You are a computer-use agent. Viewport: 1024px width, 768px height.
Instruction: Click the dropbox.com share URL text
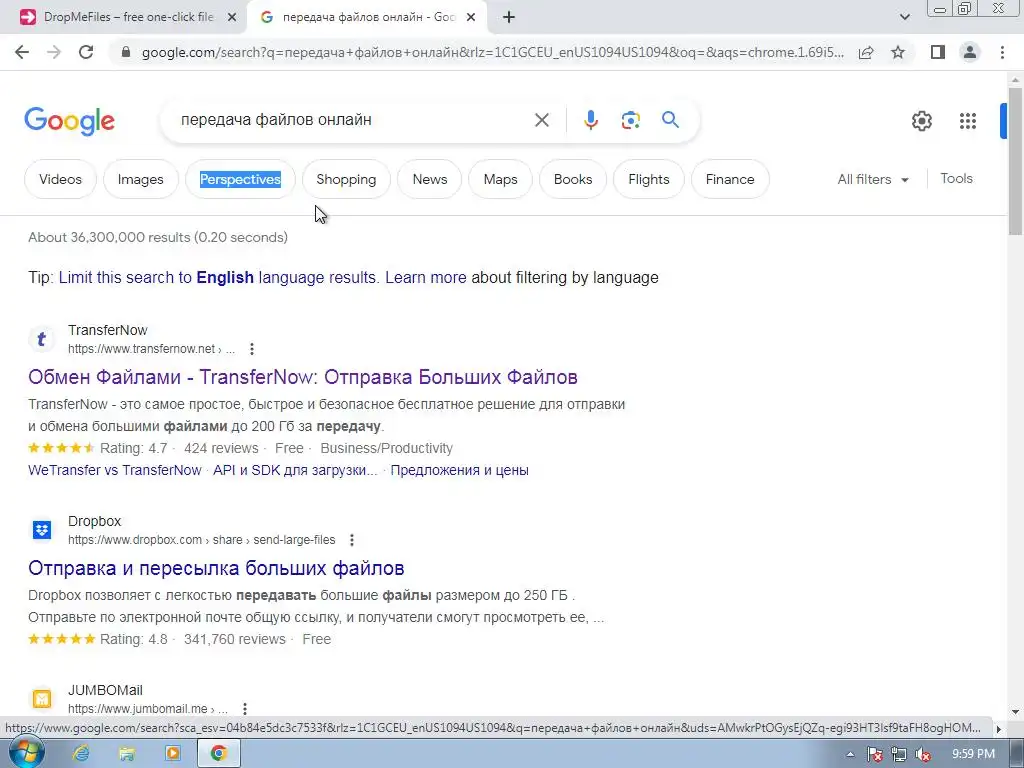click(x=201, y=540)
